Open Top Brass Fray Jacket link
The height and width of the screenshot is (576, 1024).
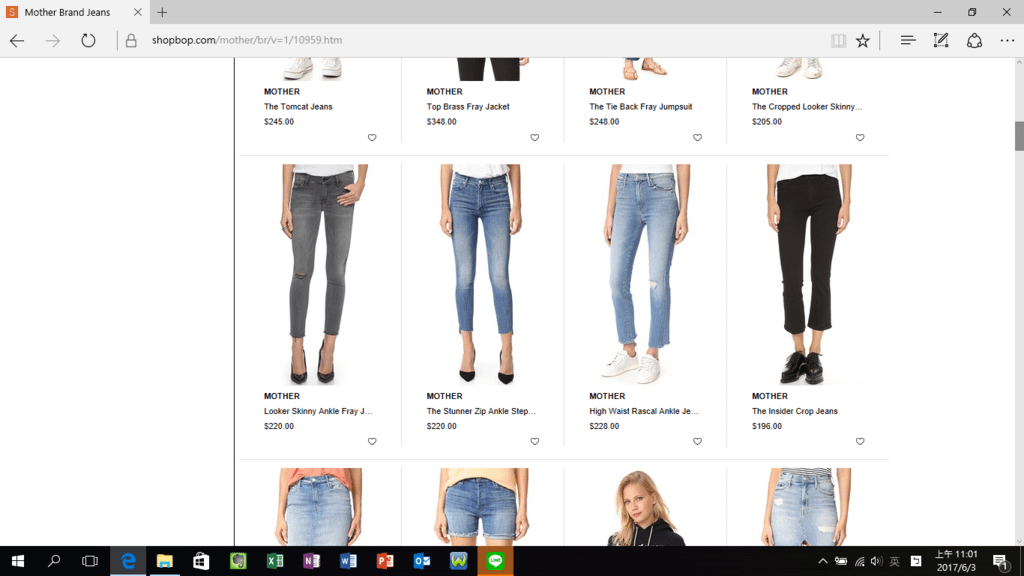click(468, 107)
